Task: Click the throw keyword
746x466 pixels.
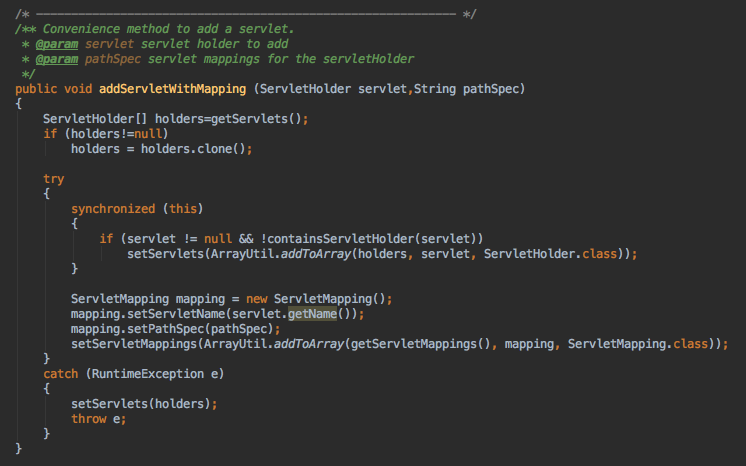Action: pyautogui.click(x=89, y=418)
